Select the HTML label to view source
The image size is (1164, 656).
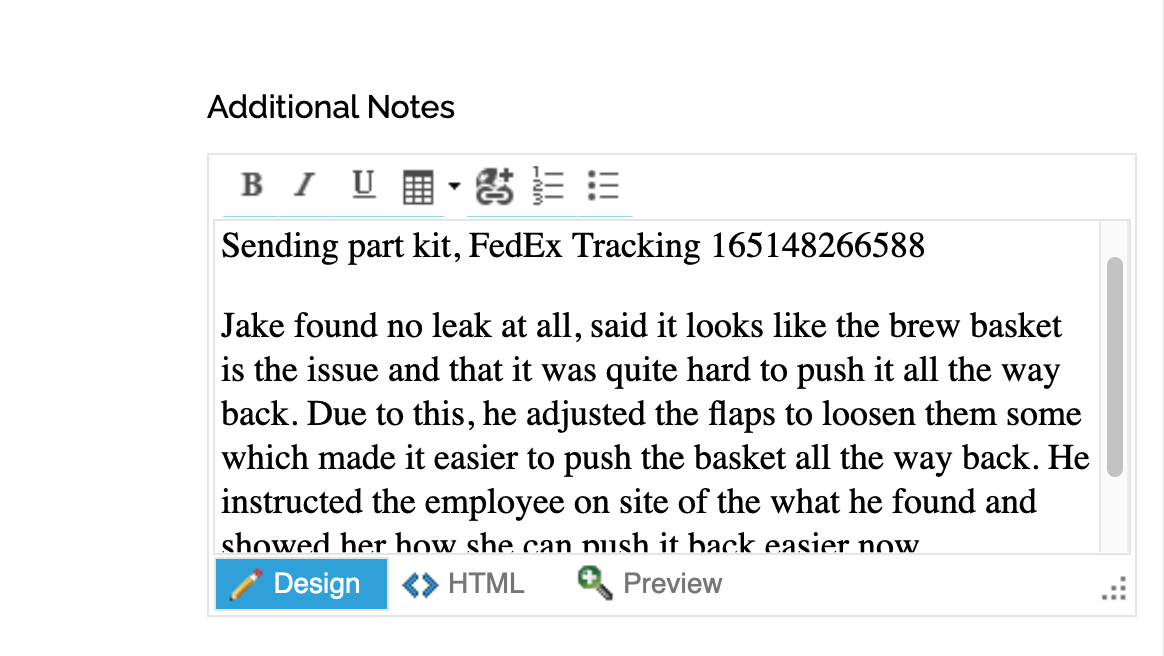[x=487, y=583]
